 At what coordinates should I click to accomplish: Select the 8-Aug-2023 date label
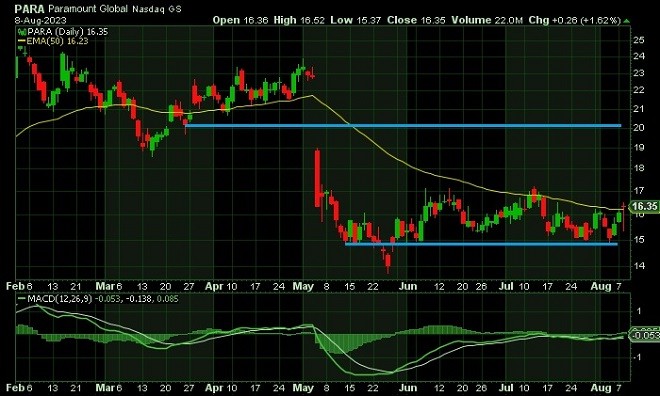40,20
